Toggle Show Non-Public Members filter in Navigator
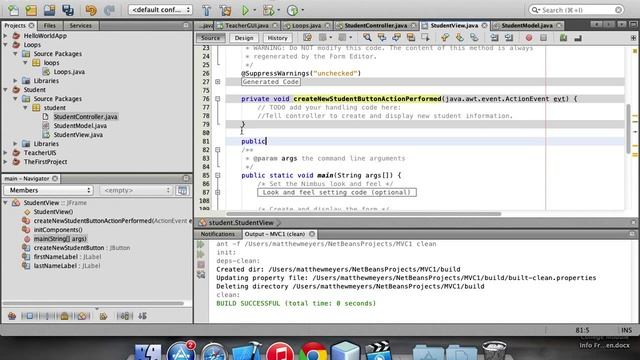 [64, 316]
